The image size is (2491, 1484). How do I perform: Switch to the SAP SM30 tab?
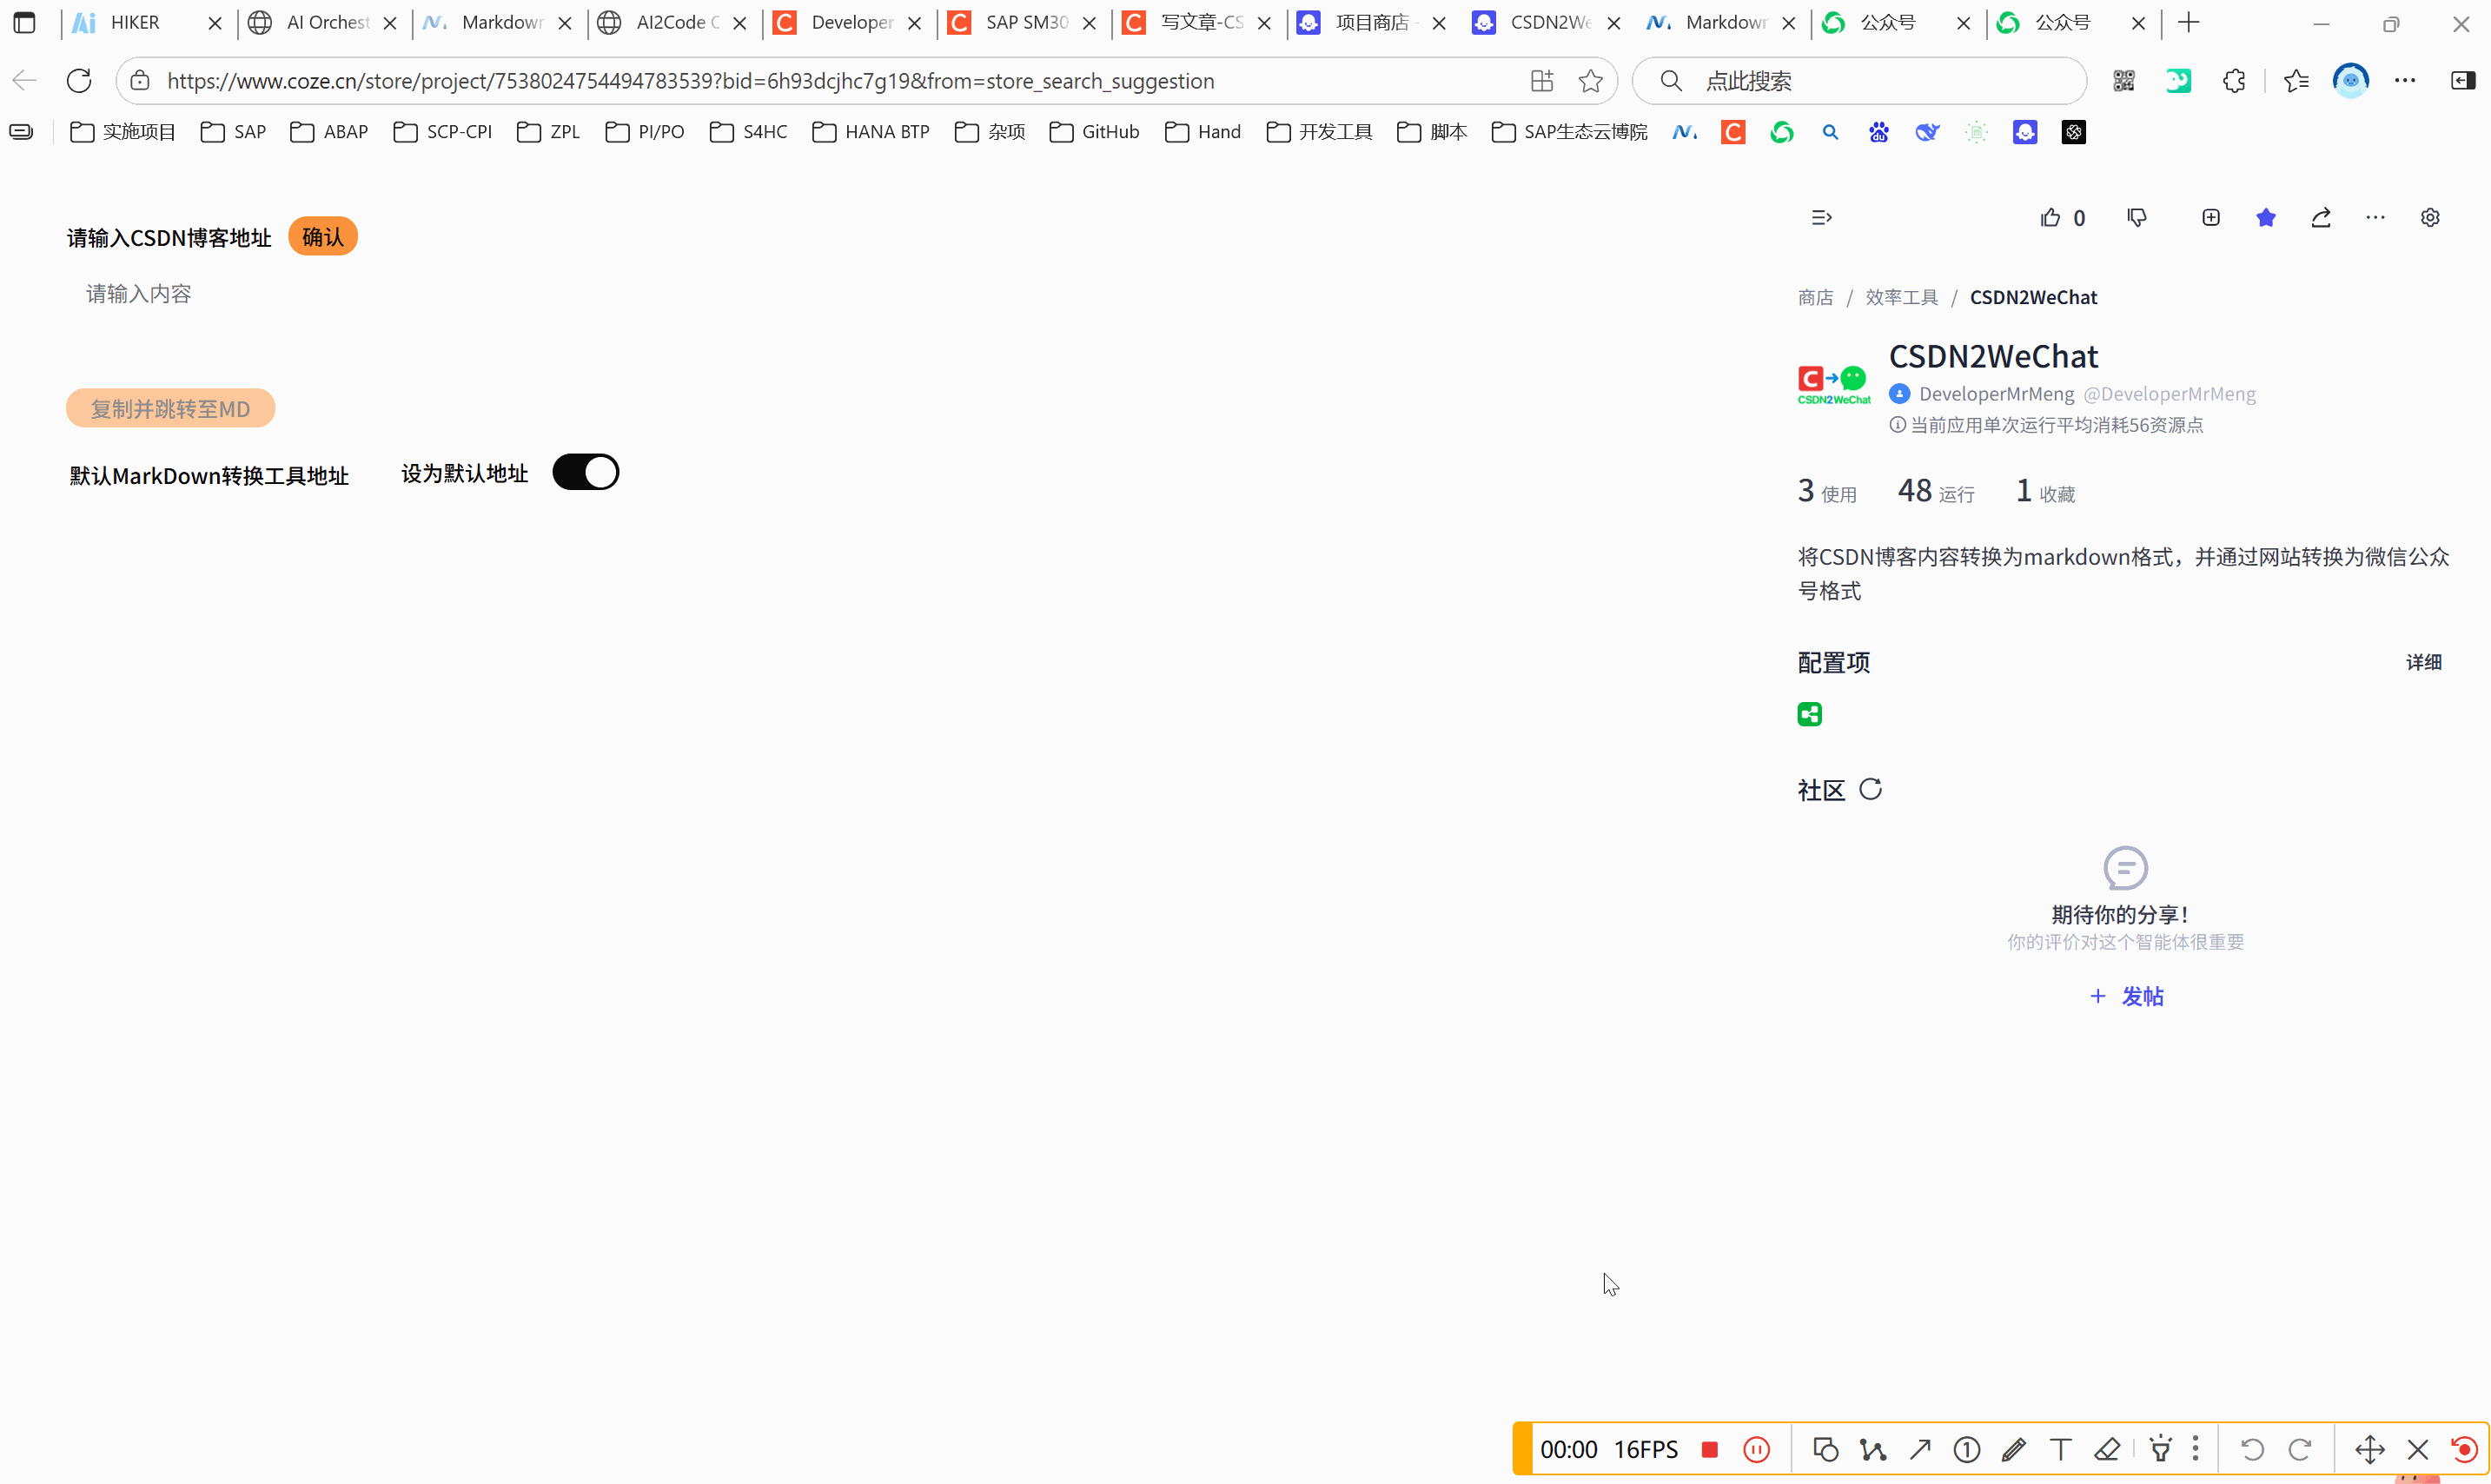coord(1026,22)
